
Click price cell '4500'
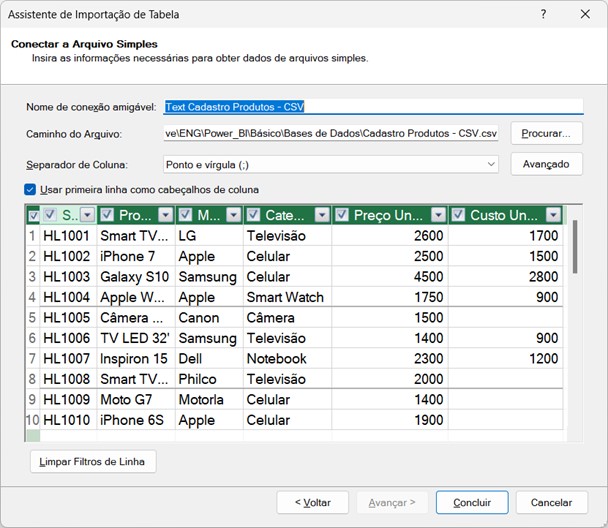tap(390, 277)
